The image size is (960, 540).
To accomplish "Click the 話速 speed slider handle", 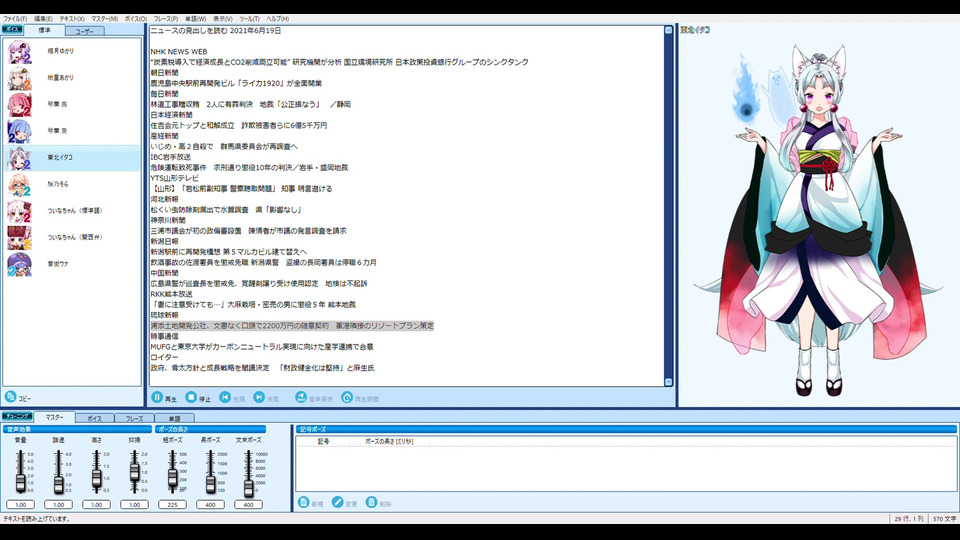I will 58,484.
